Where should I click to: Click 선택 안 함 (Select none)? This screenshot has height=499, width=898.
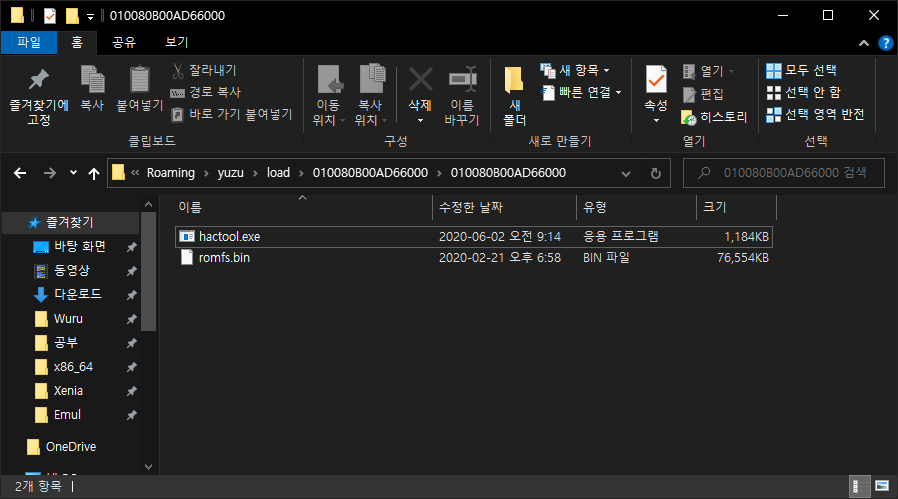804,92
